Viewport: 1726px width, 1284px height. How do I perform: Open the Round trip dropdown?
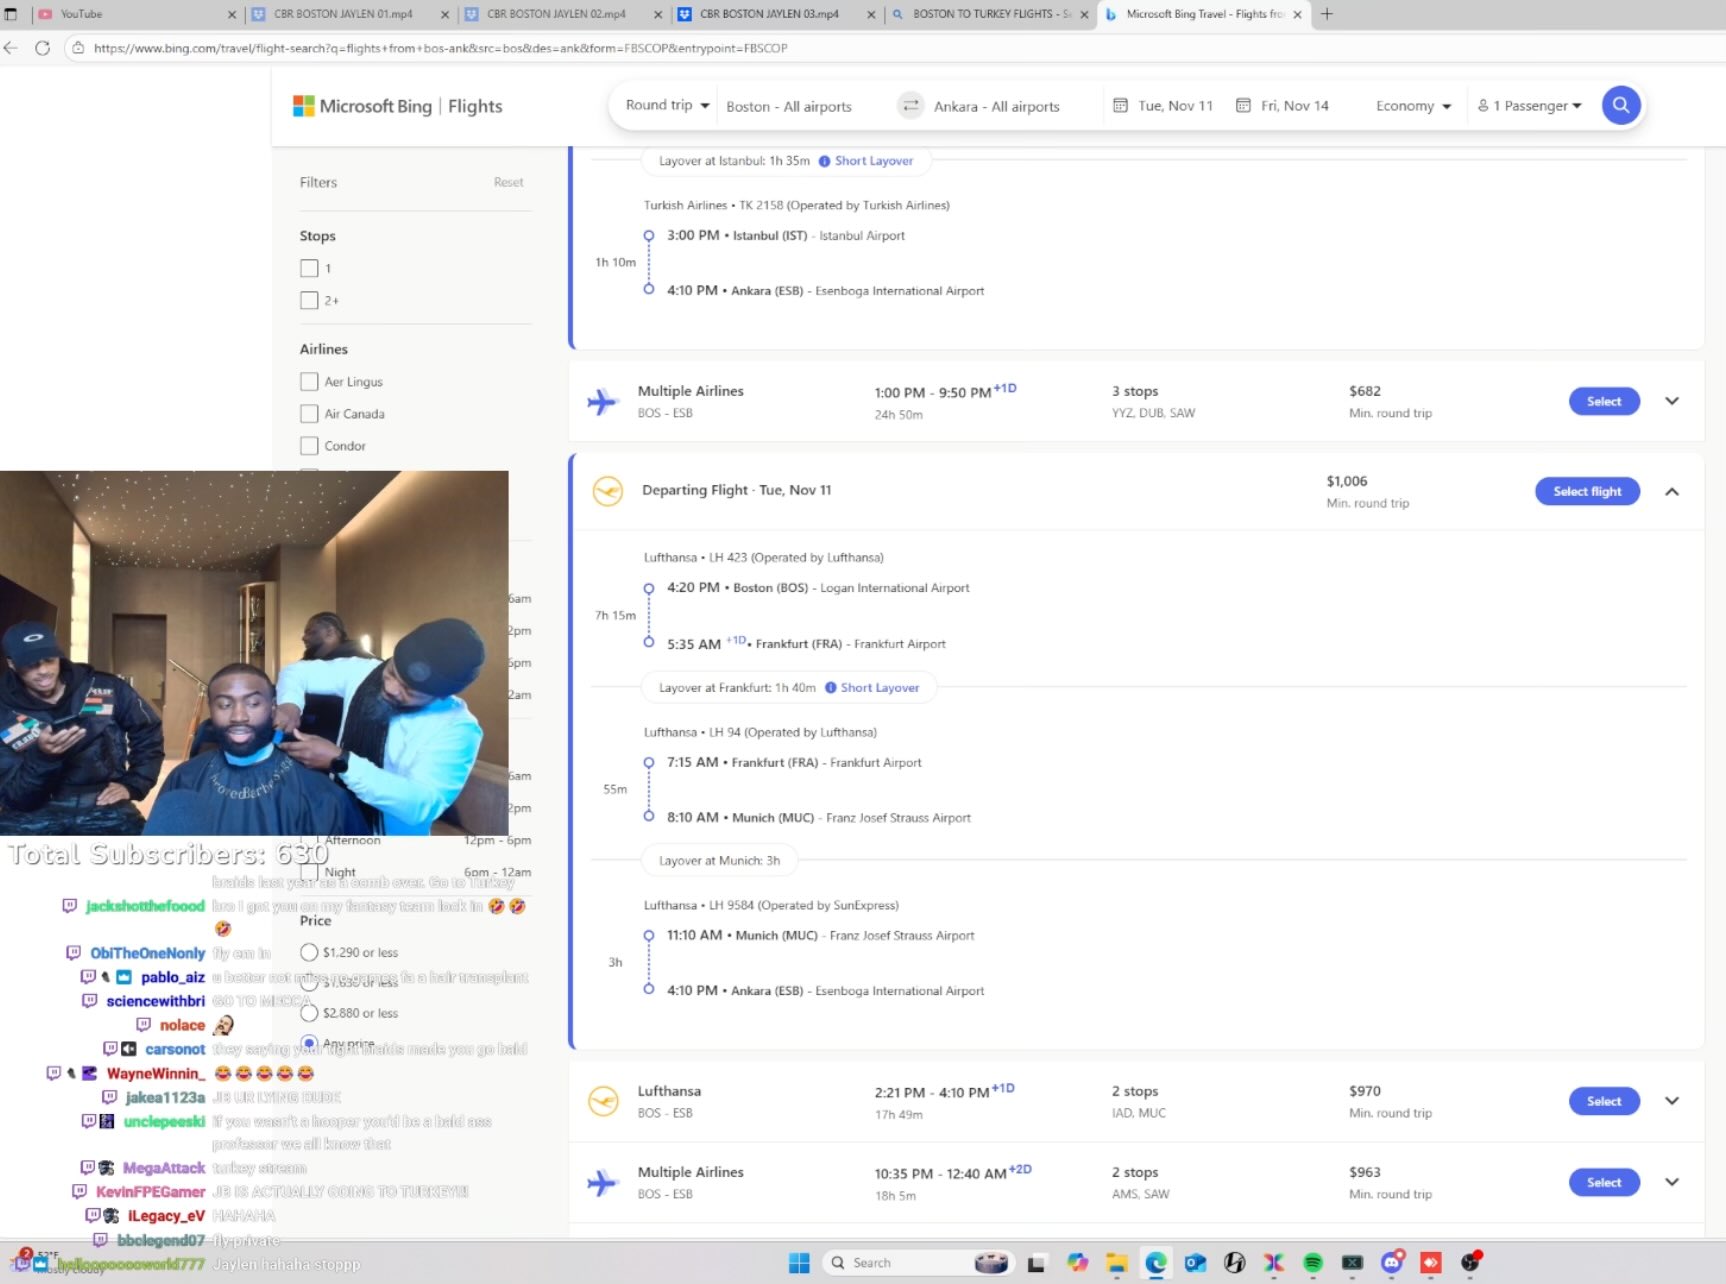click(667, 105)
